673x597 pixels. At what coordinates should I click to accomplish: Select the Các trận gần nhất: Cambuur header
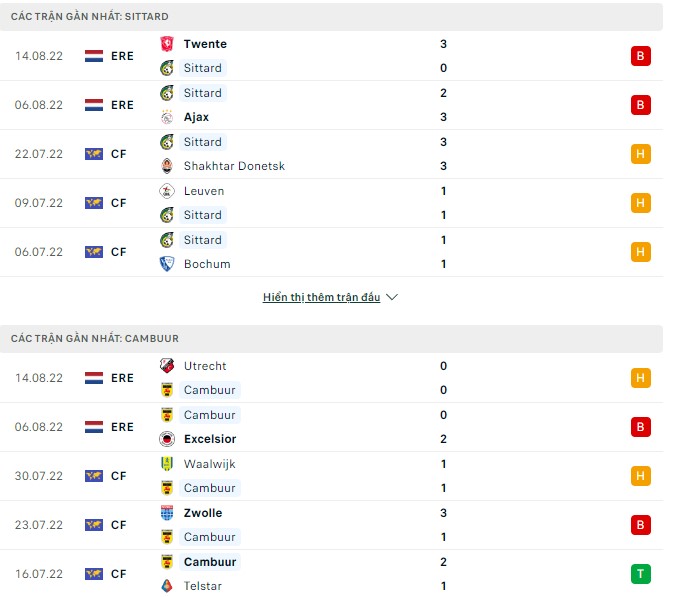(95, 339)
